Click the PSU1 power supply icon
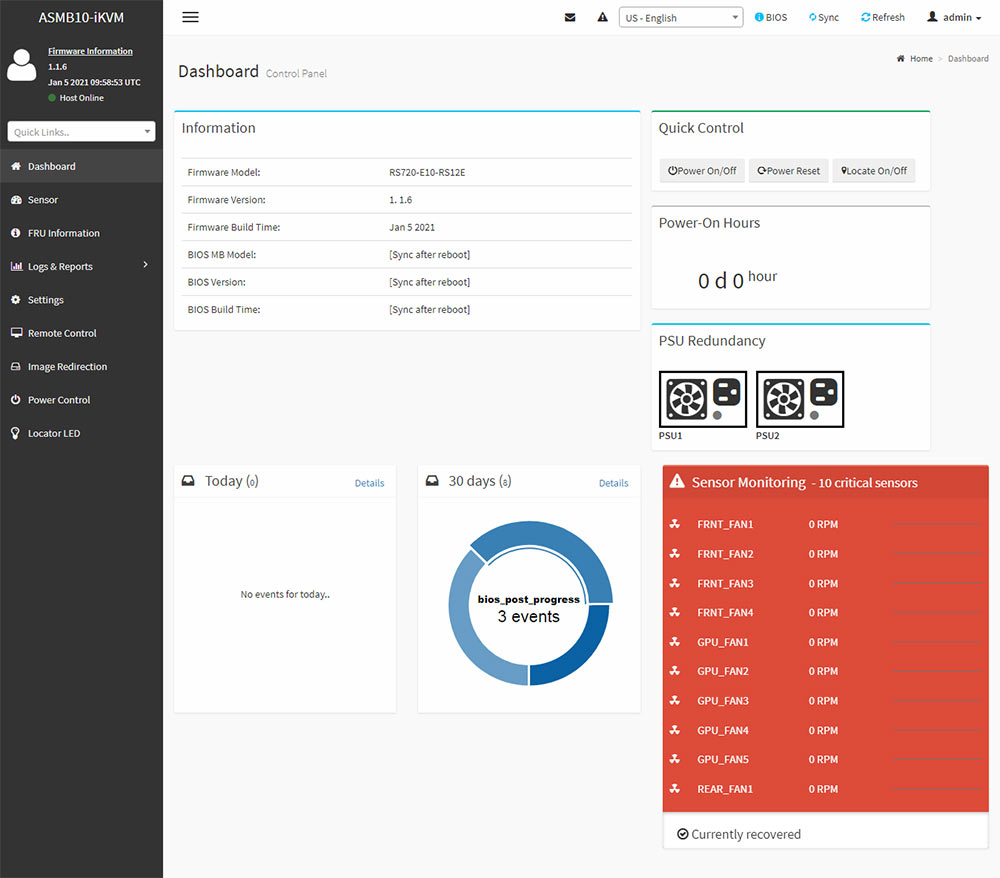This screenshot has width=1000, height=878. point(701,399)
